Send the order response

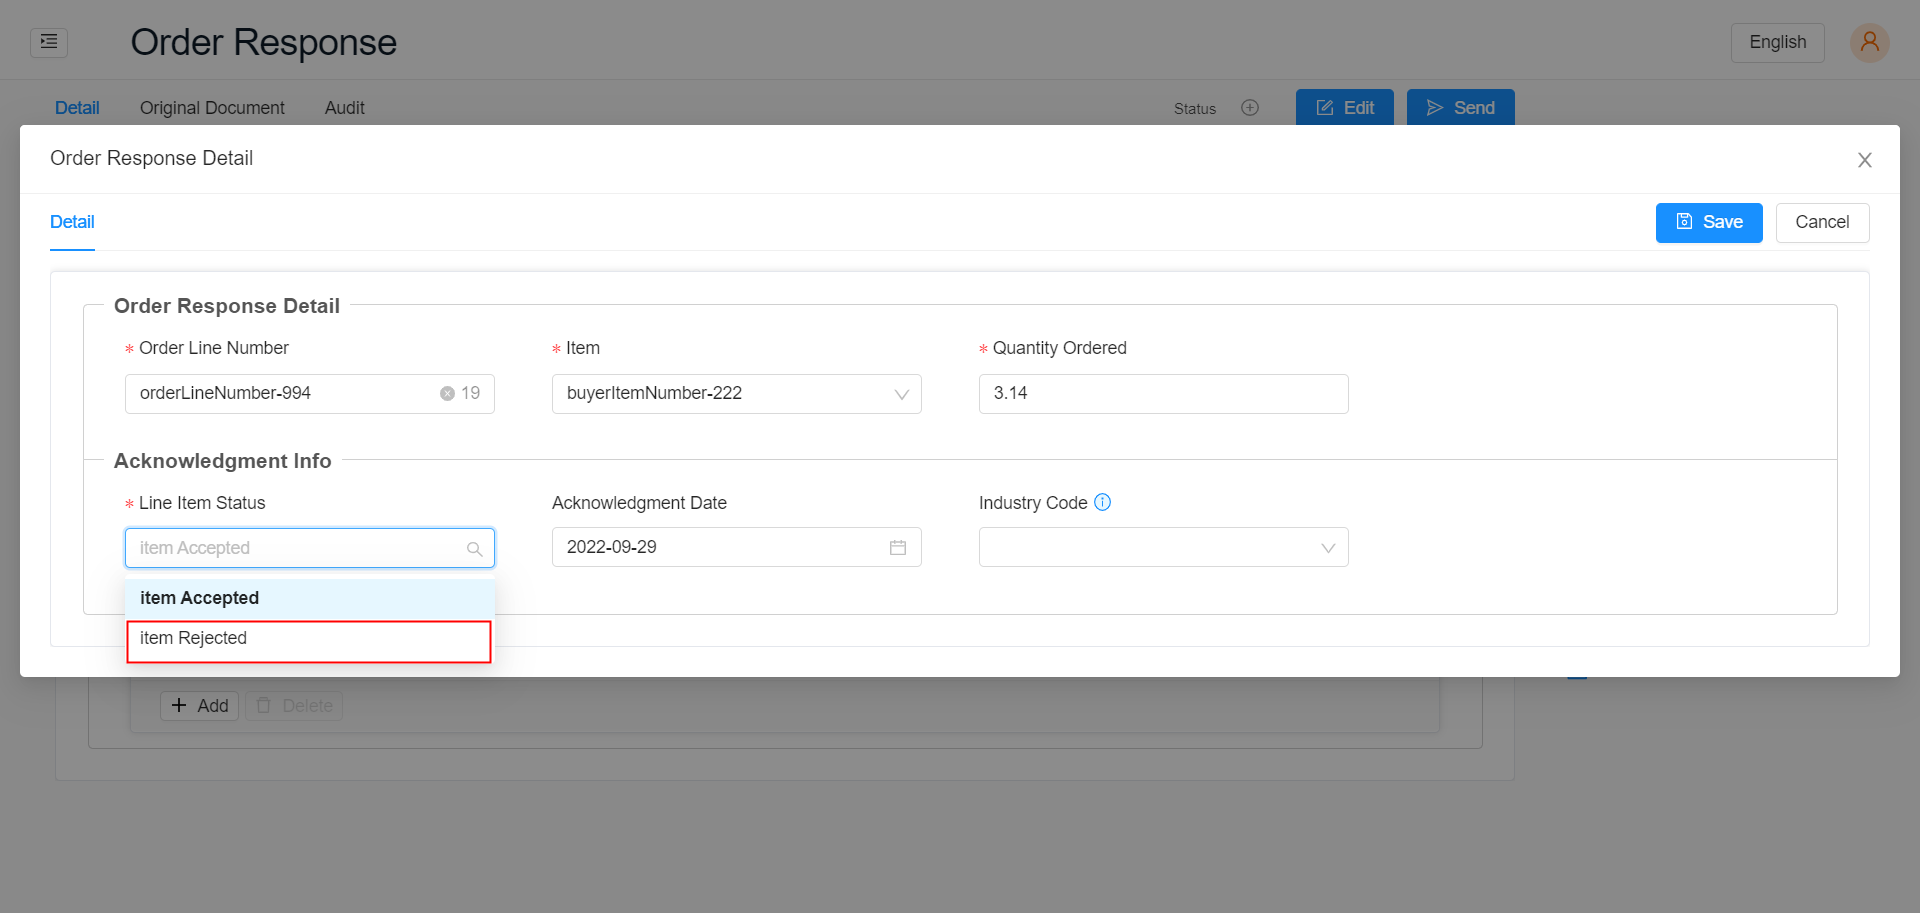coord(1460,107)
